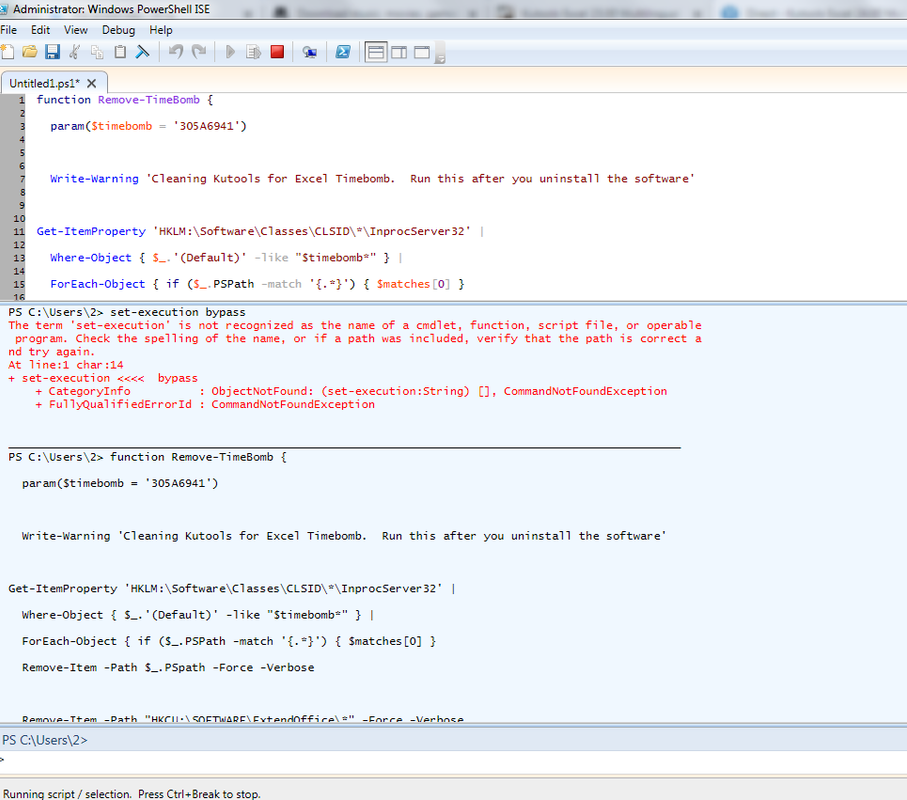Screen dimensions: 907x800
Task: Show script pane on top layout
Action: pos(376,52)
